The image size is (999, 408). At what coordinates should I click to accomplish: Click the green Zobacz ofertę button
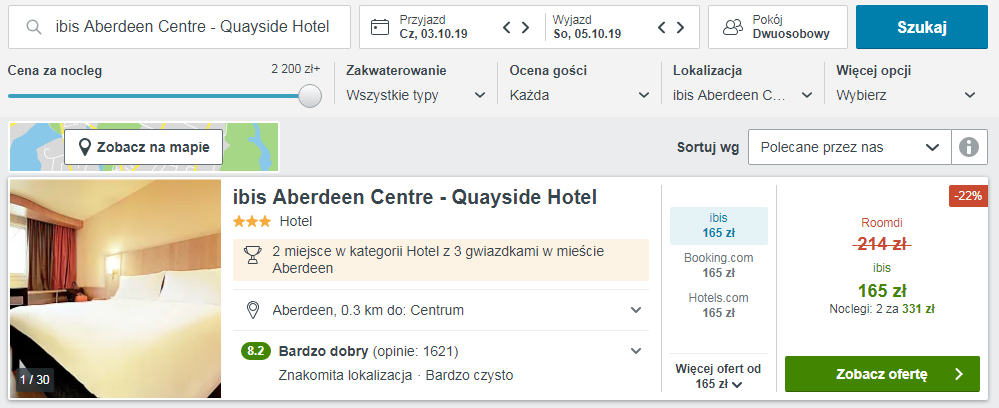coord(882,374)
